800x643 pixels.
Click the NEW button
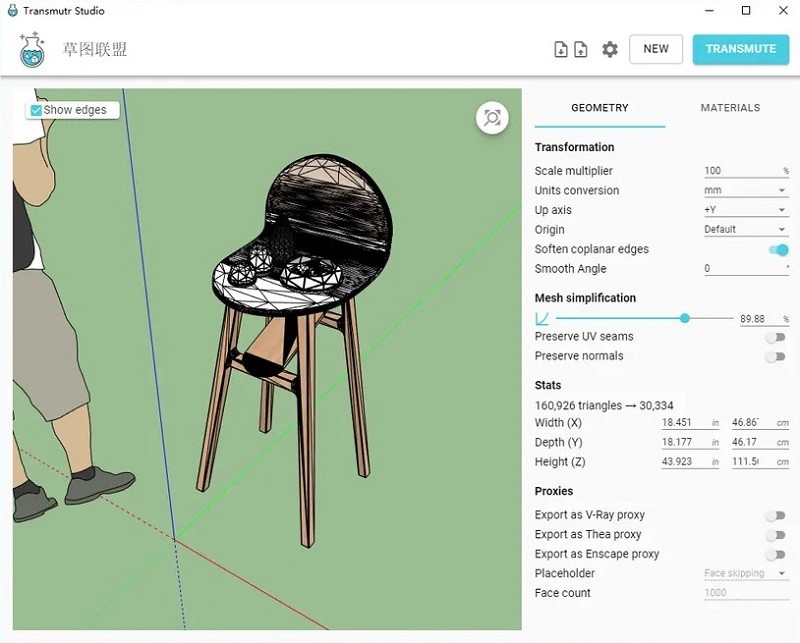click(656, 48)
